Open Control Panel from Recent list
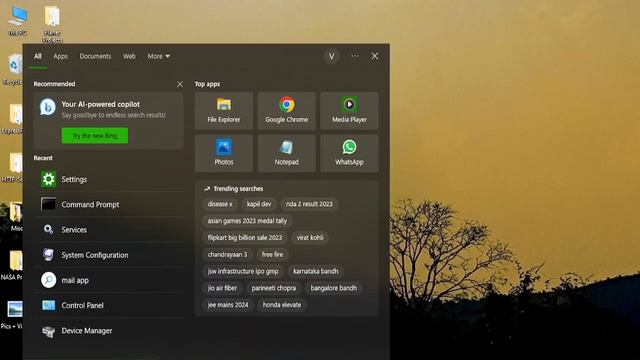 pyautogui.click(x=109, y=305)
